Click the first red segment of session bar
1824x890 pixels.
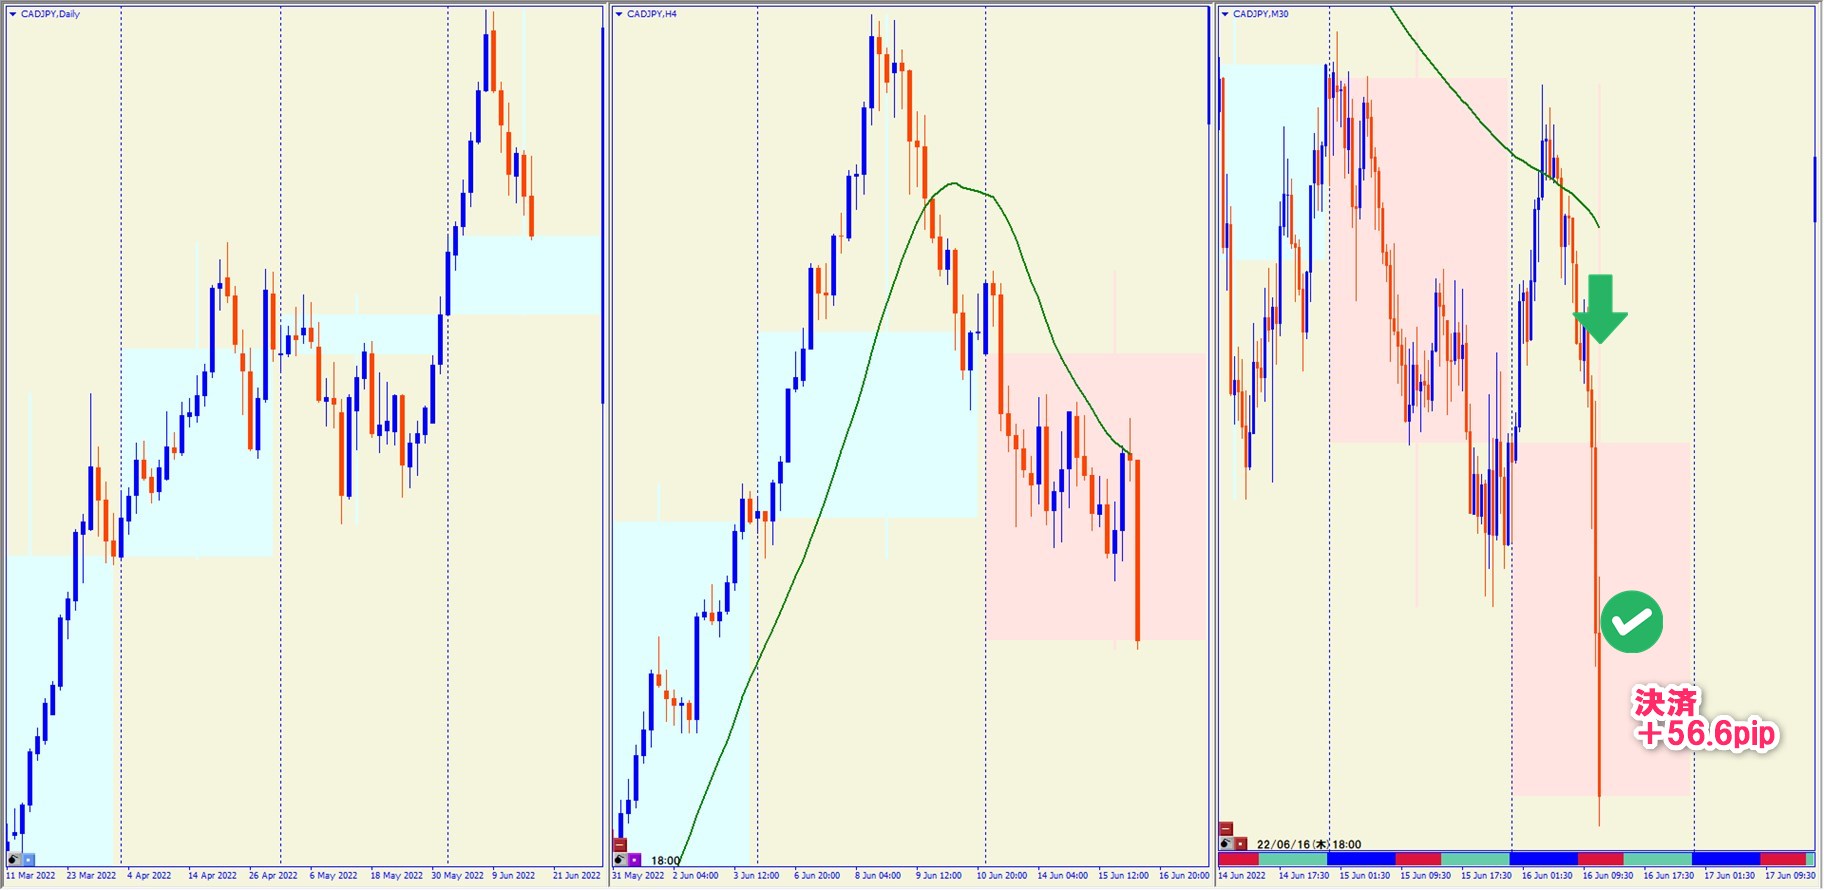1238,859
